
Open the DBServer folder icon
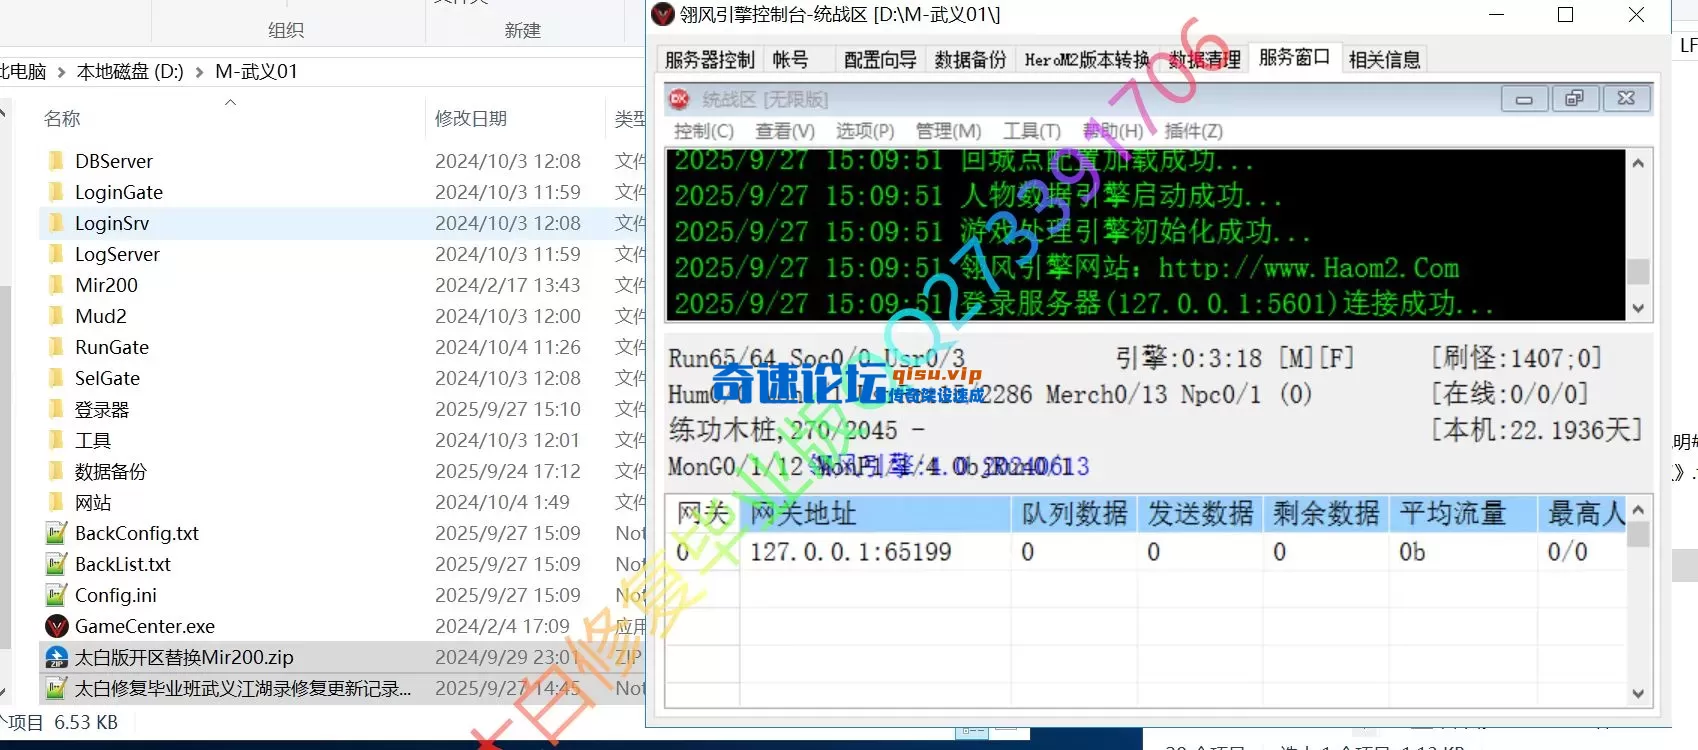pos(56,161)
